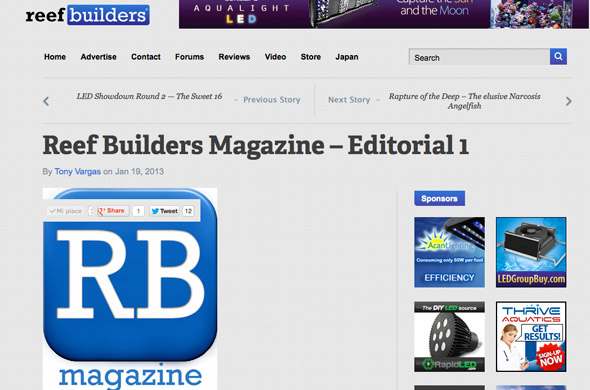This screenshot has height=390, width=590.
Task: Click the reef builders logo
Action: click(x=87, y=15)
